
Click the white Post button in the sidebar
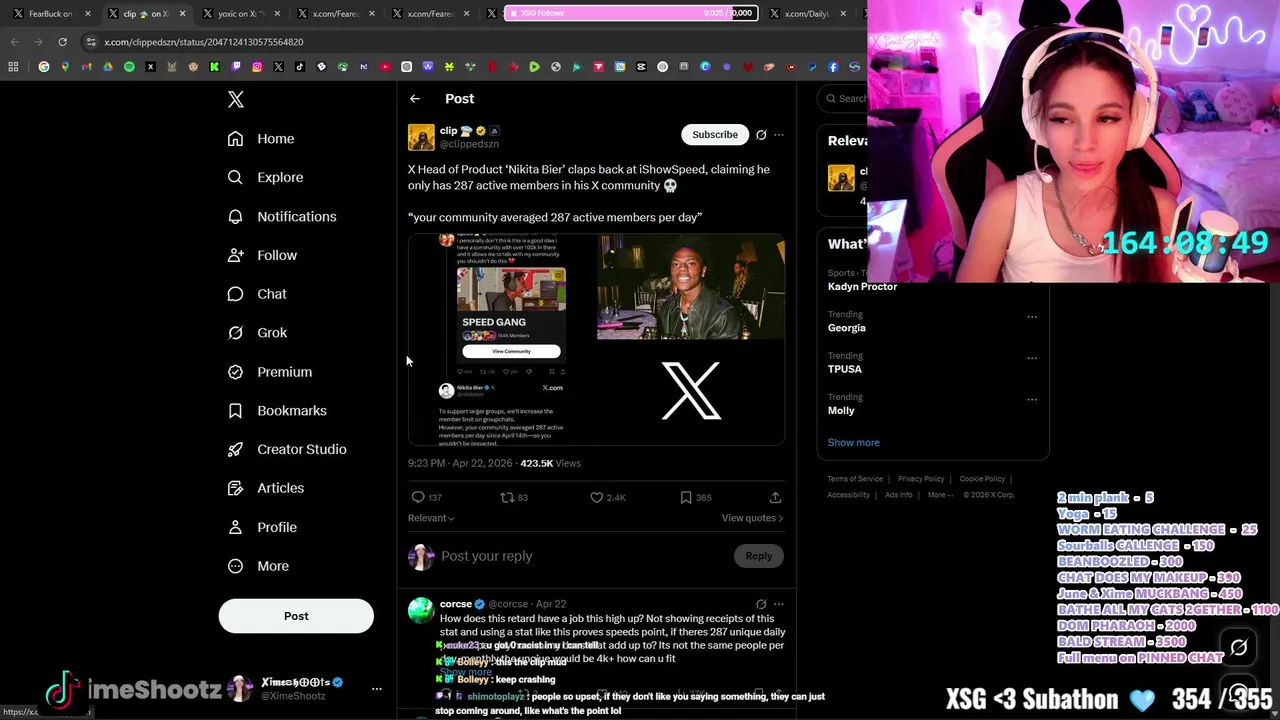click(296, 616)
